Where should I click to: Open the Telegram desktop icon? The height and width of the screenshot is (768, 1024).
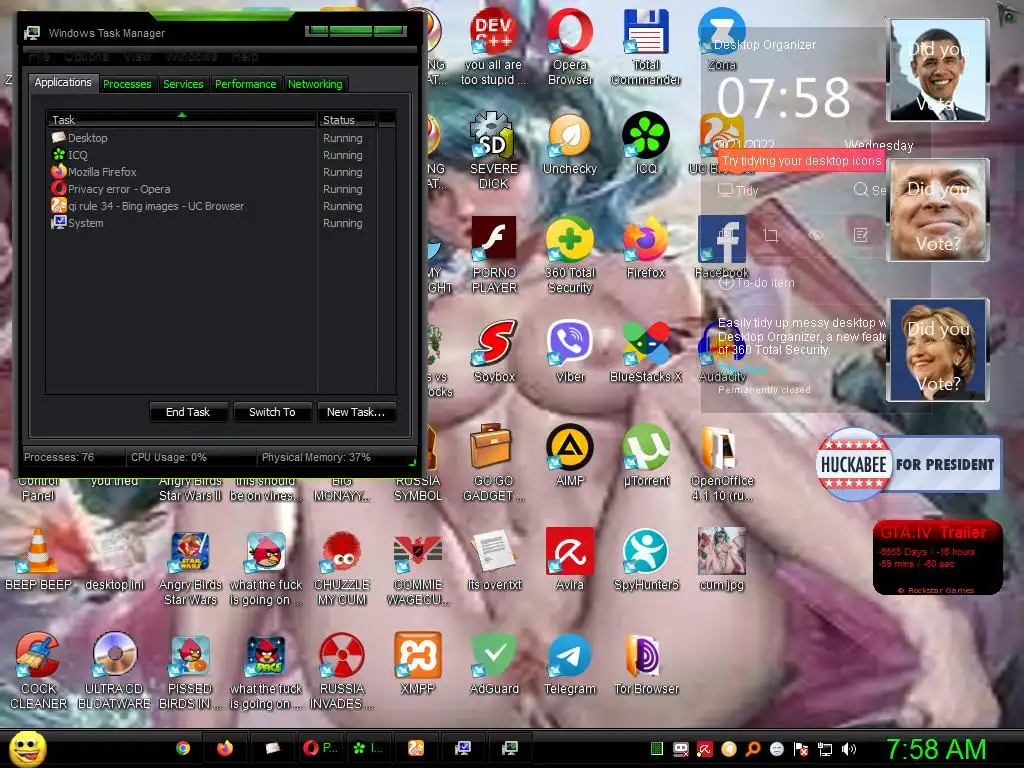click(x=570, y=663)
